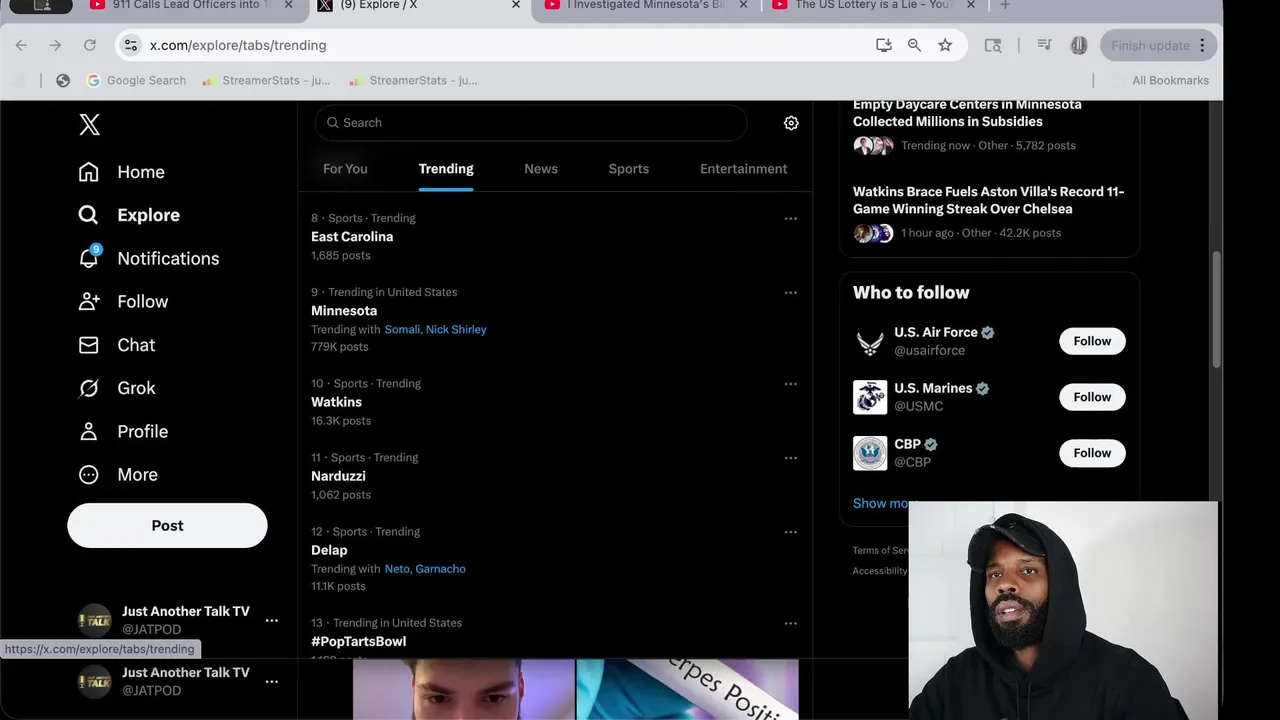This screenshot has height=720, width=1280.
Task: Open Watkins Brace Fuels Aston Villa story
Action: [989, 200]
